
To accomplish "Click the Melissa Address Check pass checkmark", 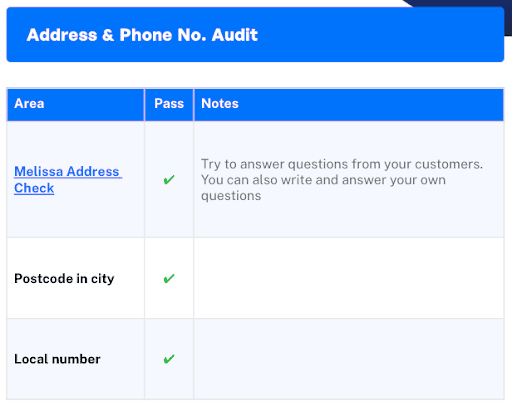I will 169,180.
